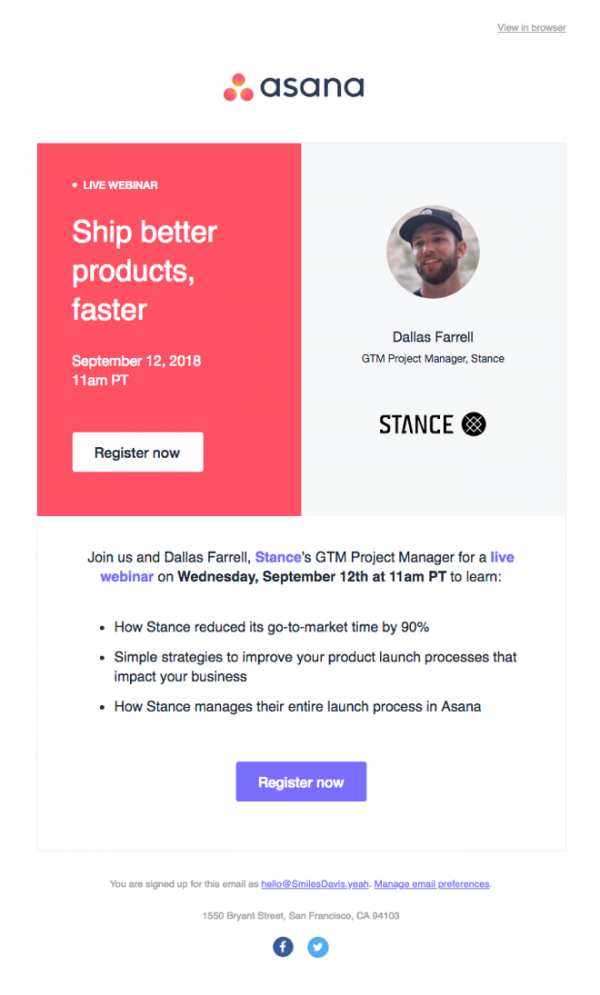Click the Facebook icon in the footer
Viewport: 600px width, 995px height.
coord(283,947)
